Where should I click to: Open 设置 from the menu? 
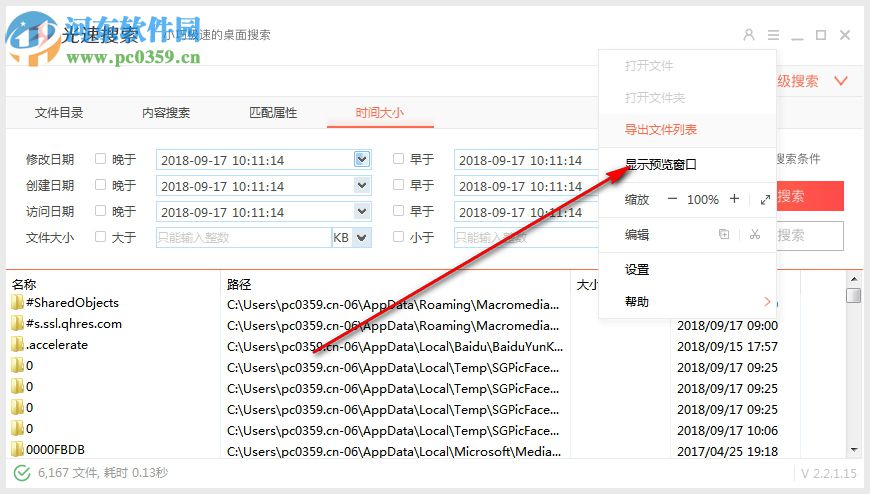(x=687, y=270)
